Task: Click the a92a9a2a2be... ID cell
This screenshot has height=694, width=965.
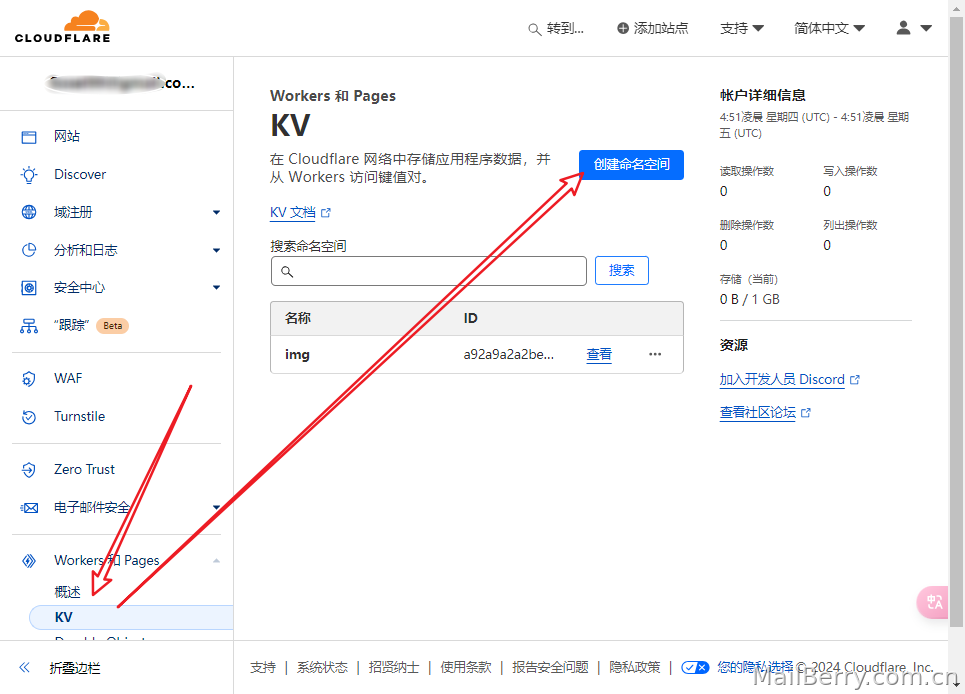Action: [x=508, y=354]
